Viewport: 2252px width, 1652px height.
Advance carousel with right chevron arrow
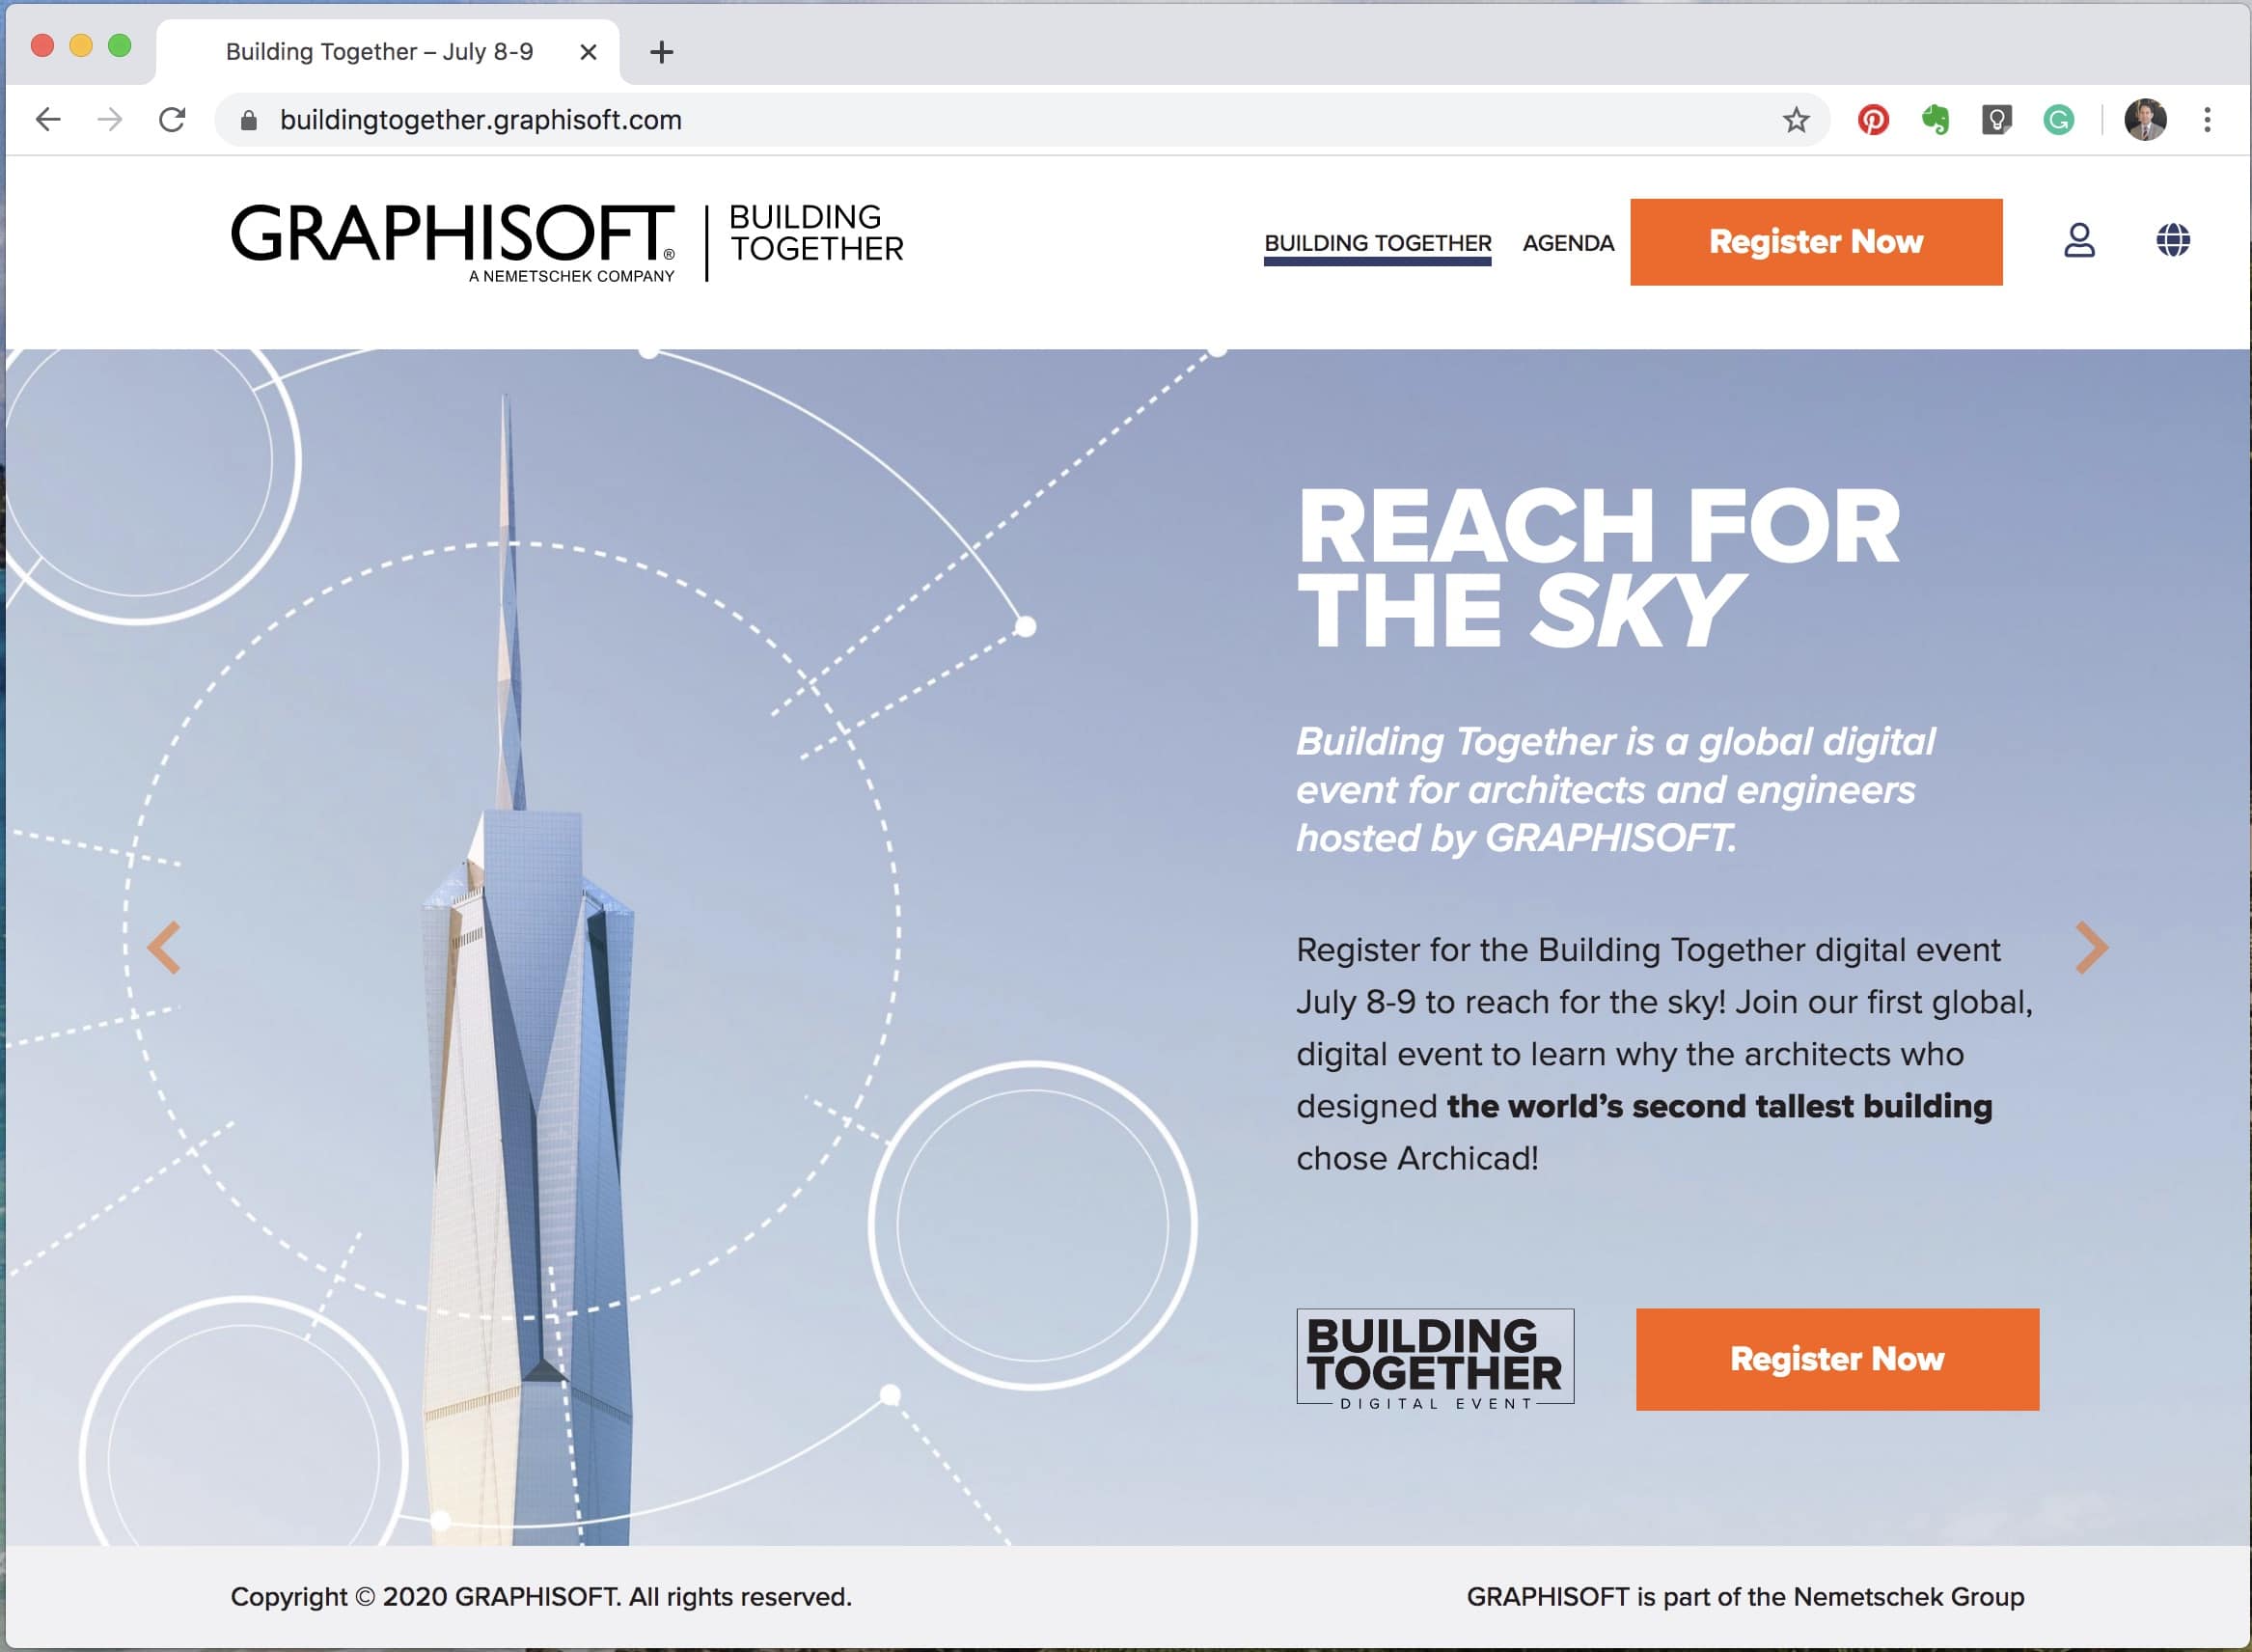pyautogui.click(x=2090, y=947)
